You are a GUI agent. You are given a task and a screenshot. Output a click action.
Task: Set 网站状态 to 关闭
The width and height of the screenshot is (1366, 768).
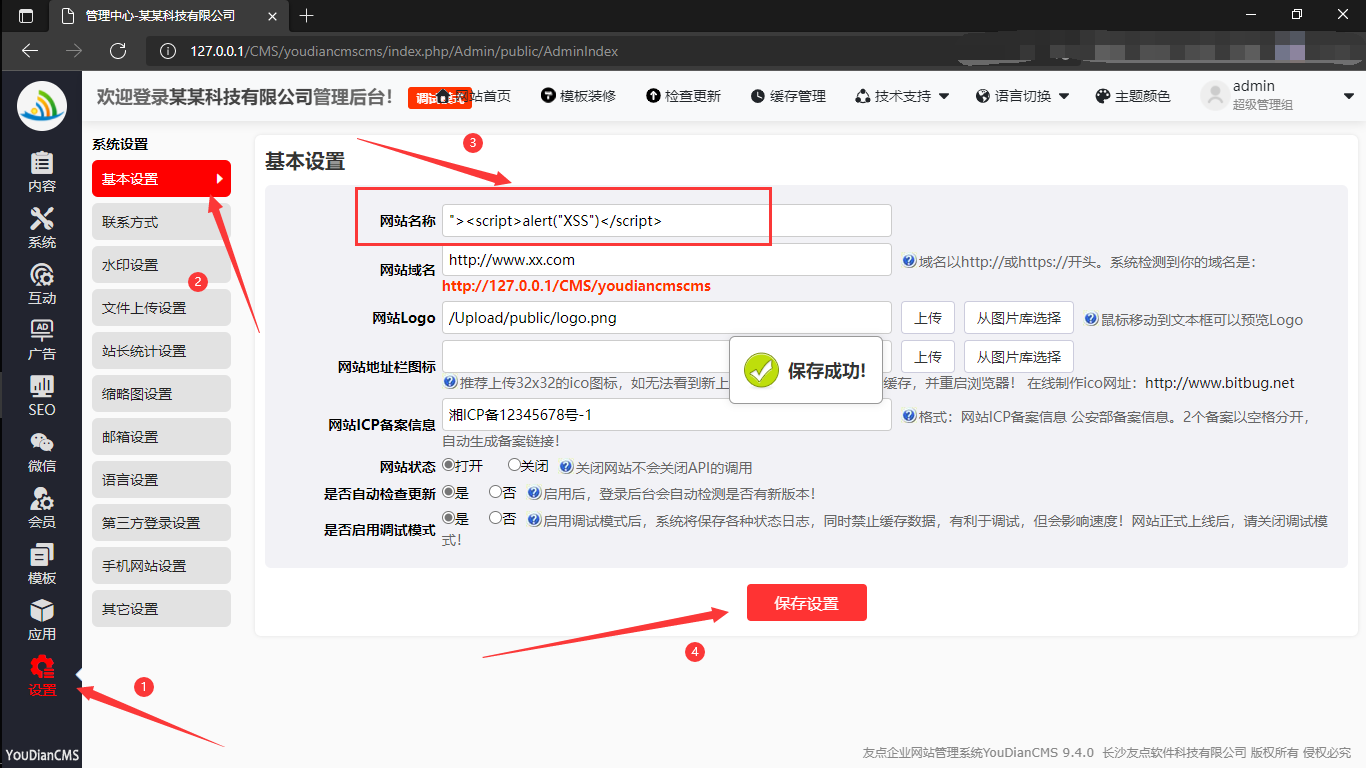pyautogui.click(x=514, y=465)
